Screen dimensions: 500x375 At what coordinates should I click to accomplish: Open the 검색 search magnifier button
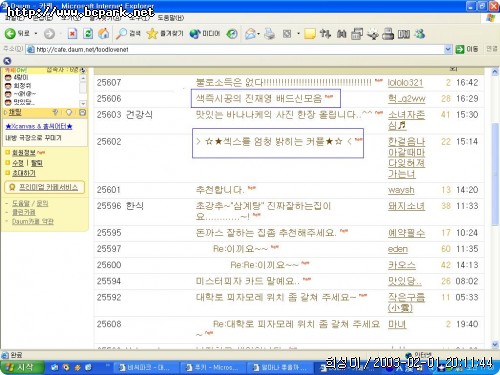point(128,33)
